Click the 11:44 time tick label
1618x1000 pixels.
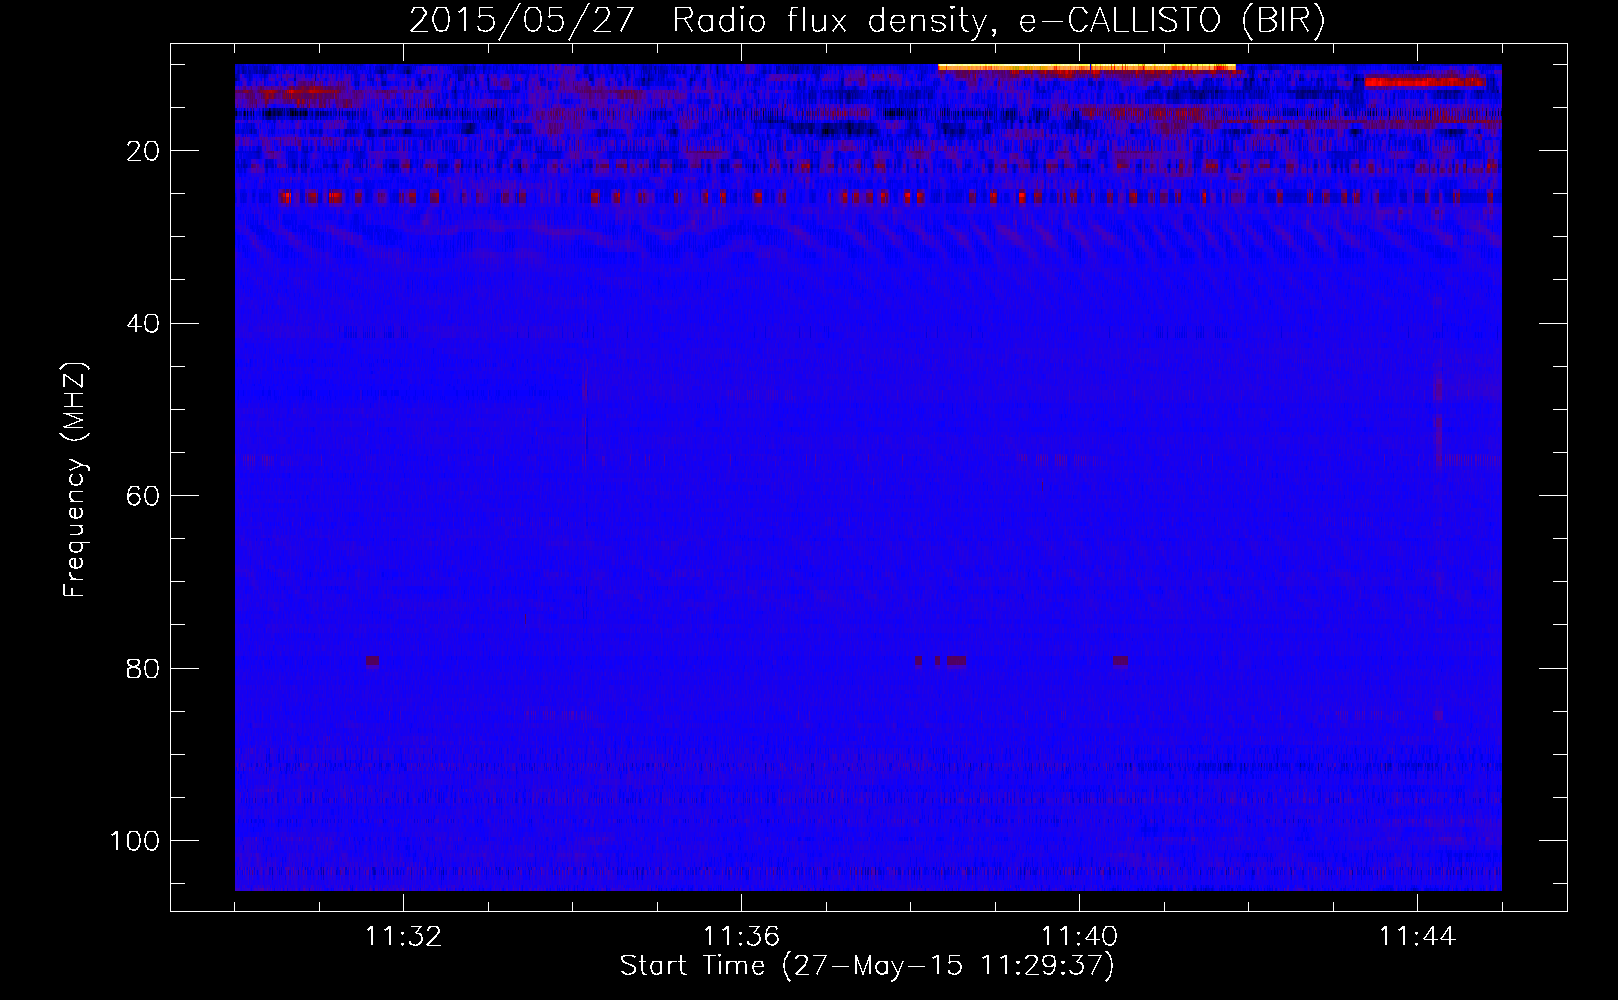pyautogui.click(x=1417, y=937)
